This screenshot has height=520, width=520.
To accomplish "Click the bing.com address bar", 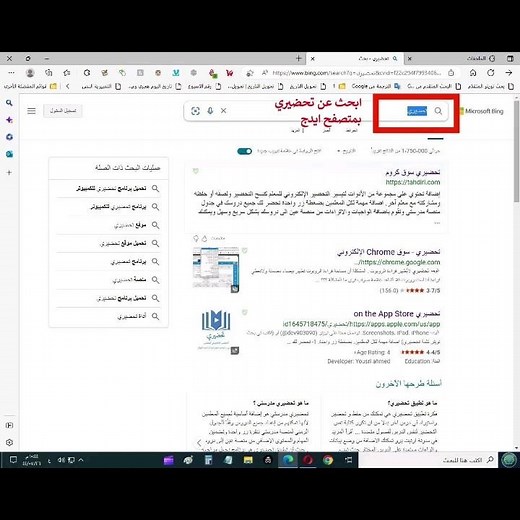I will [357, 73].
